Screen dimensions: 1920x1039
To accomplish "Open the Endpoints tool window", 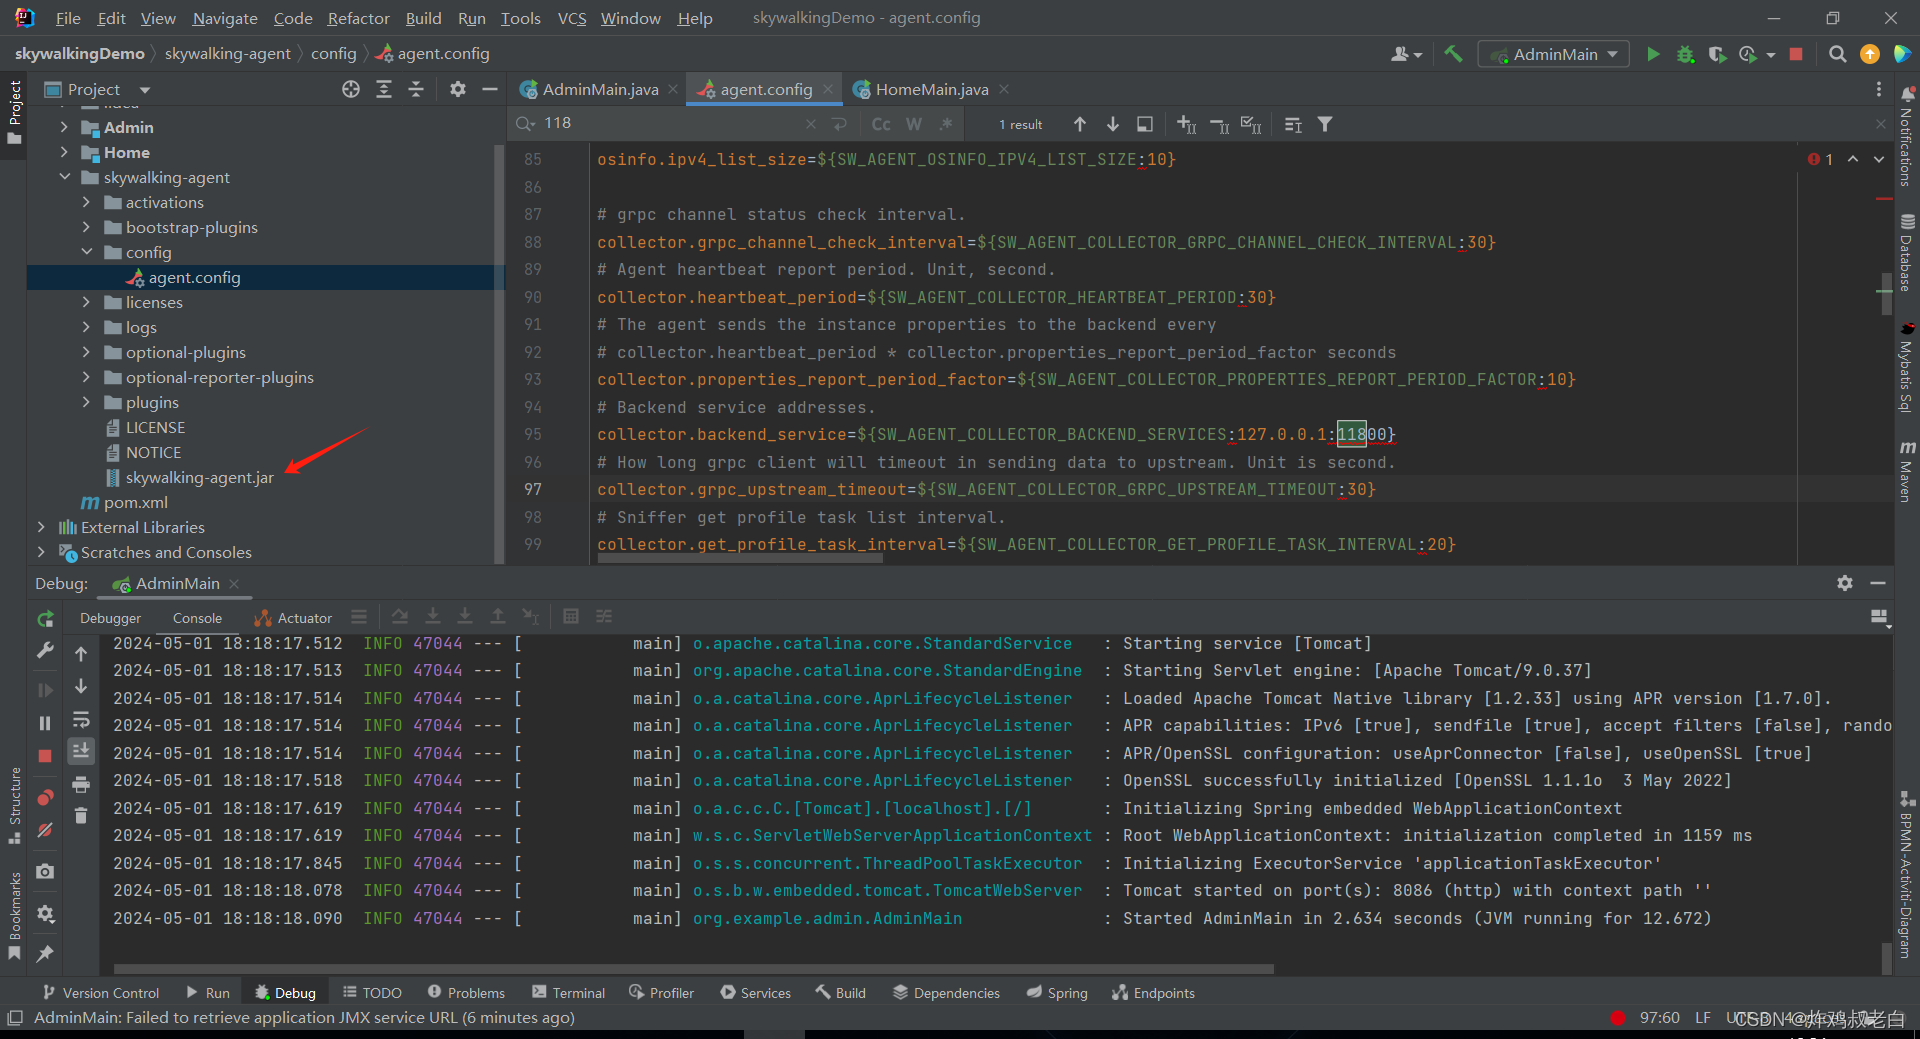I will click(1153, 993).
